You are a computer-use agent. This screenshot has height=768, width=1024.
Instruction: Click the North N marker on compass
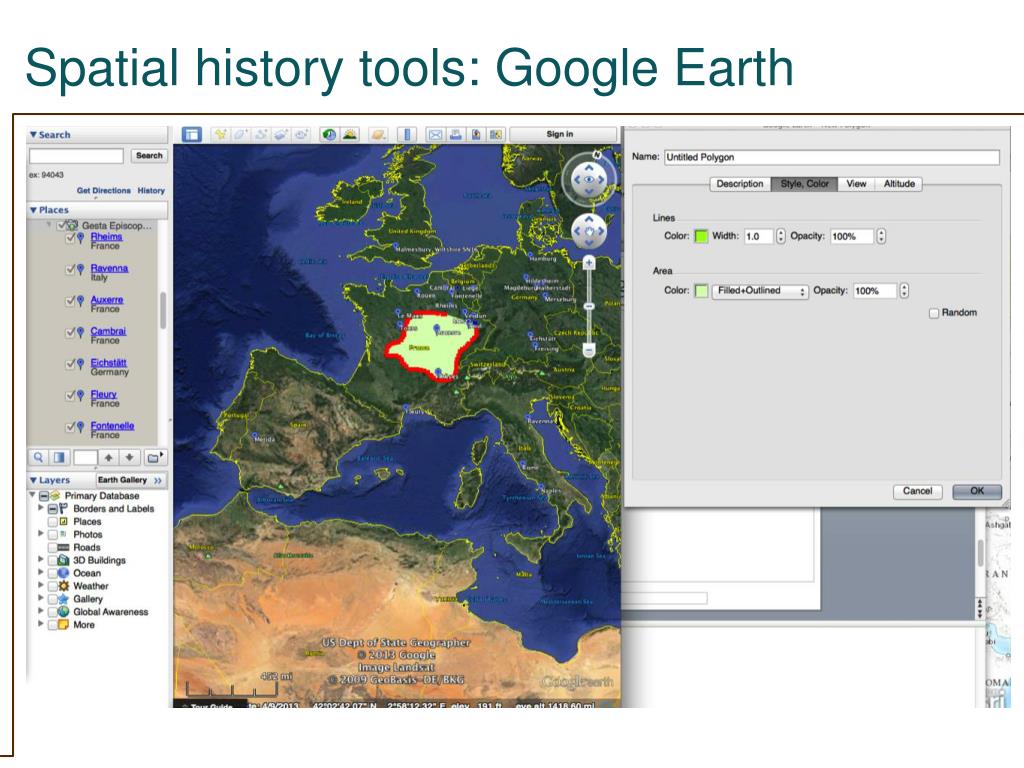[x=596, y=154]
